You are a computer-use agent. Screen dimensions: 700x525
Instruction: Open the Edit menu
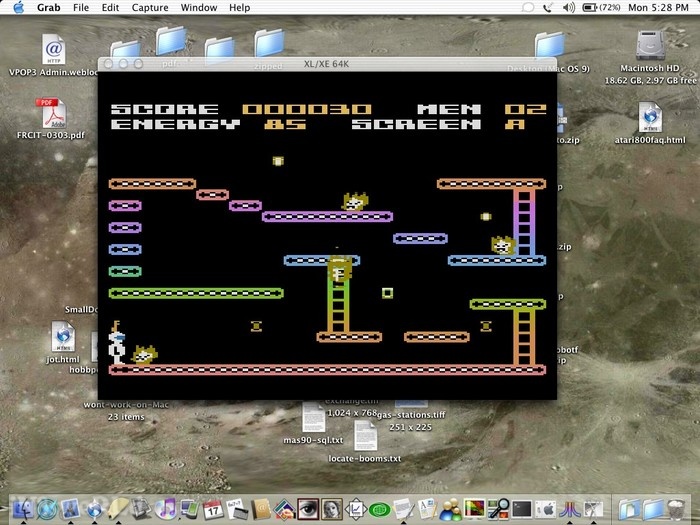[x=110, y=8]
